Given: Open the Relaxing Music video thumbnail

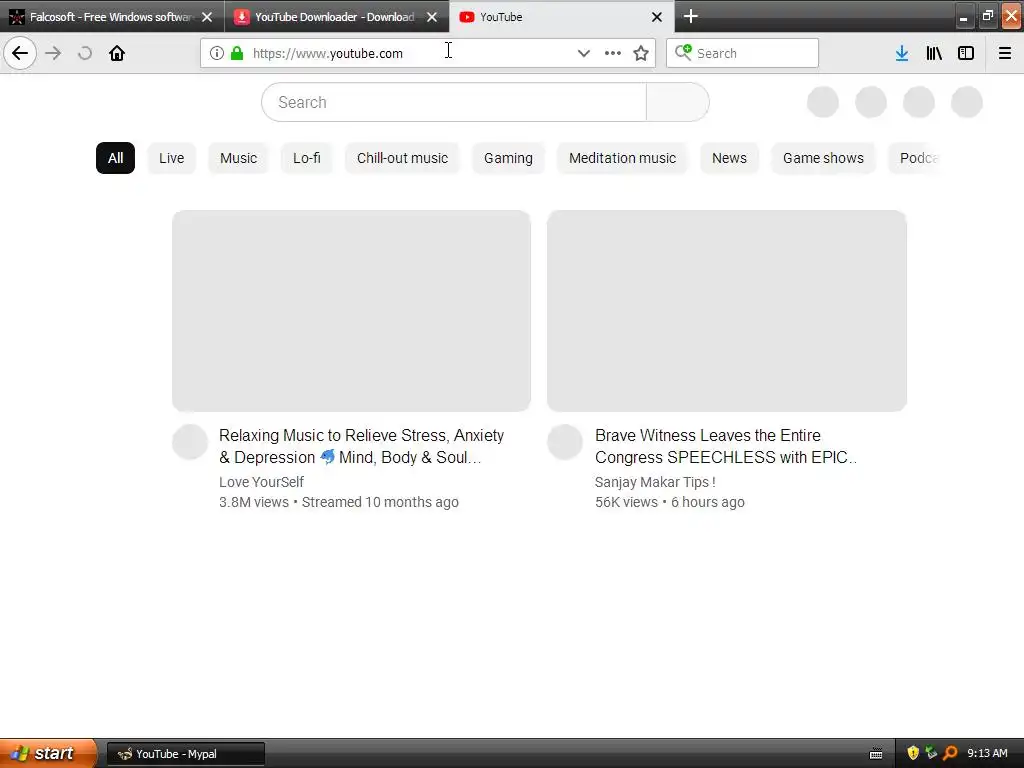Looking at the screenshot, I should pyautogui.click(x=351, y=311).
